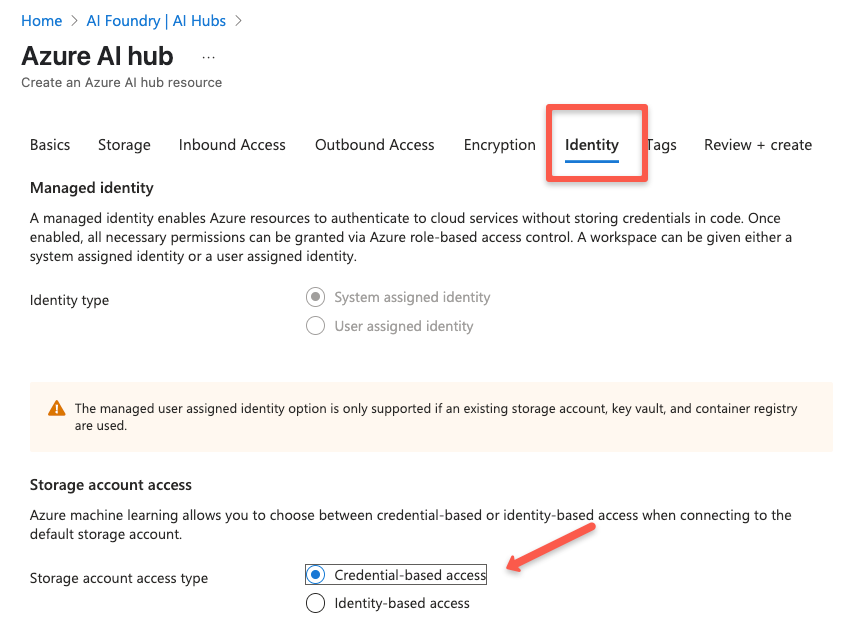Switch to the Basics tab
853x641 pixels.
click(49, 144)
